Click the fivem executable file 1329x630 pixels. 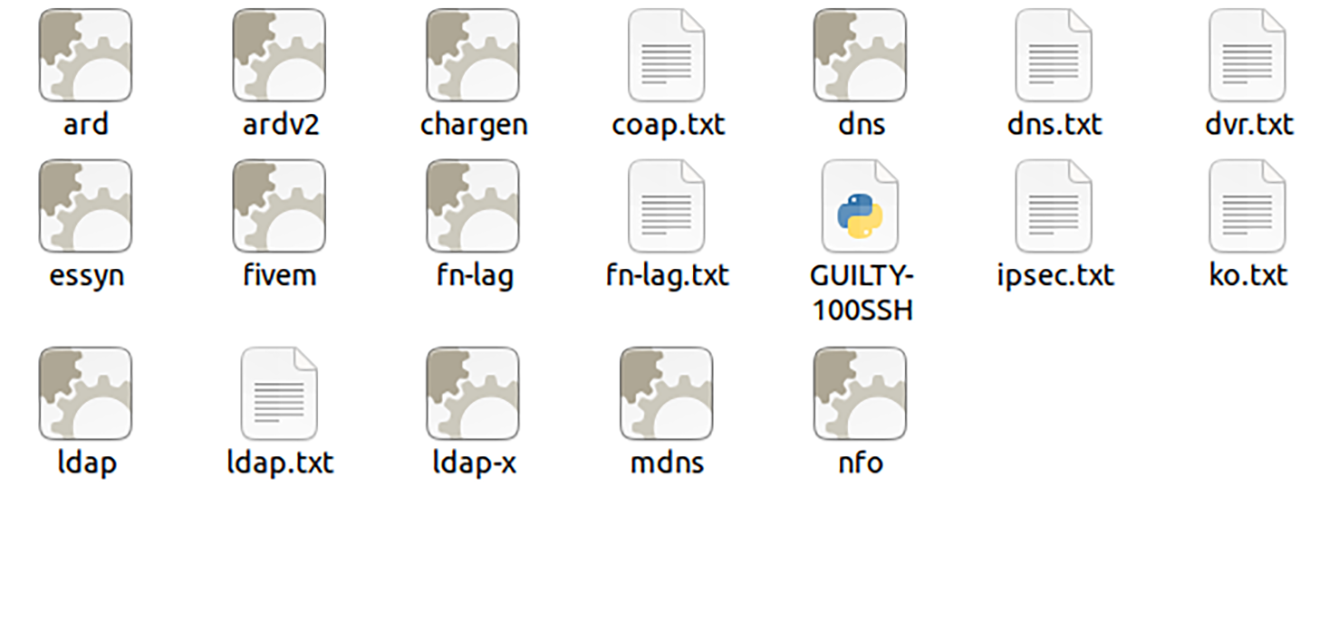click(279, 206)
